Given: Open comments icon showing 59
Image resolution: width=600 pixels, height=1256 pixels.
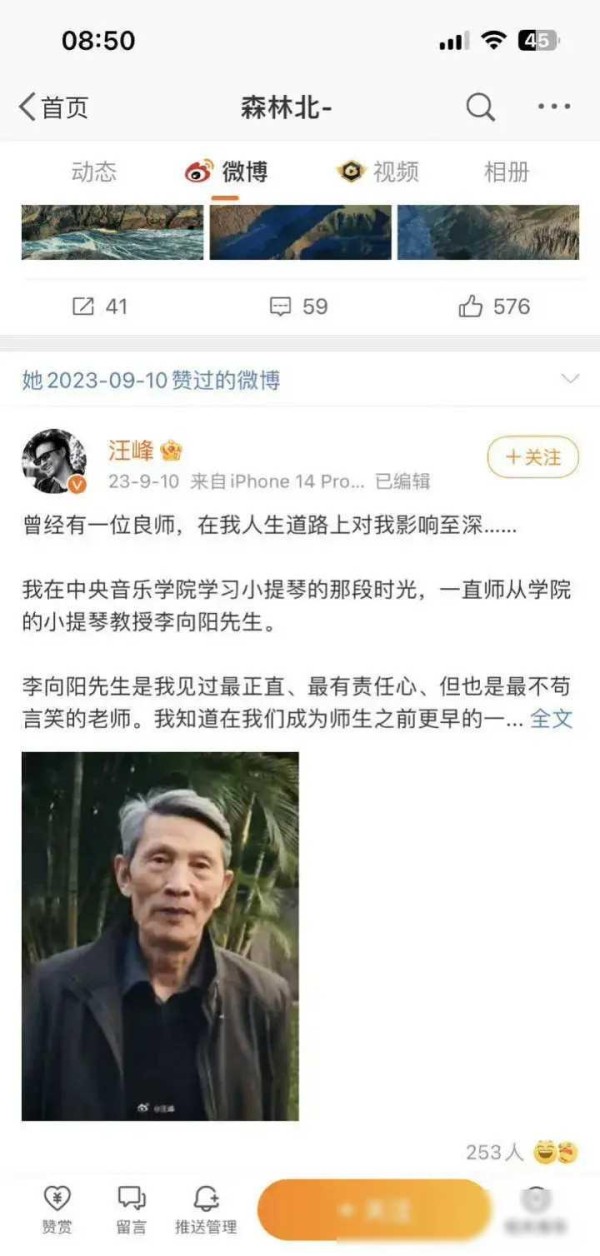Looking at the screenshot, I should [299, 306].
